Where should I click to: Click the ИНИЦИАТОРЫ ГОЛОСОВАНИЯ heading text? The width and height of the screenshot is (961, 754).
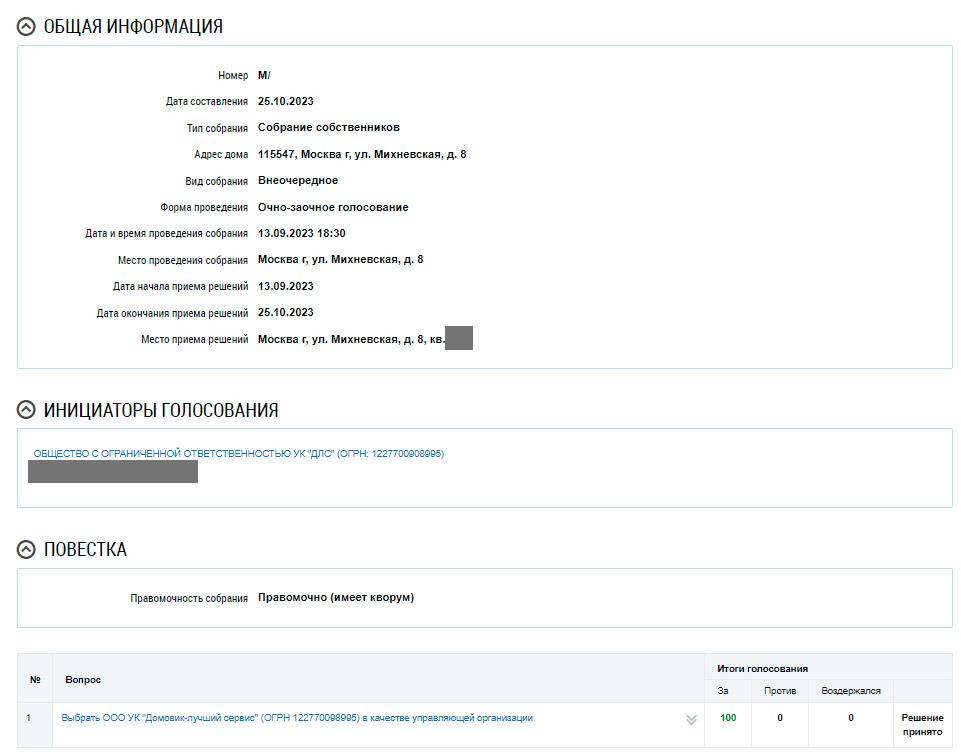(161, 410)
